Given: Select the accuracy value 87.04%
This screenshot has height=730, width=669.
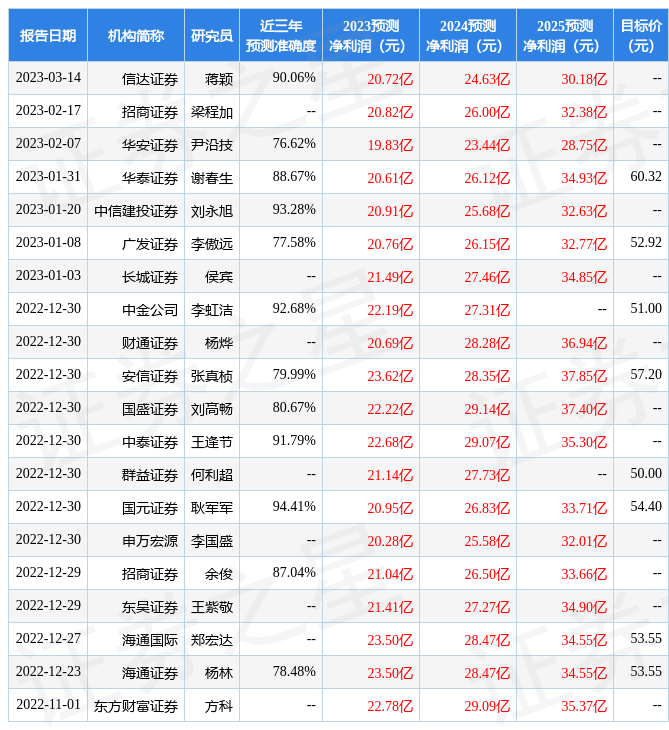Looking at the screenshot, I should pyautogui.click(x=294, y=573).
